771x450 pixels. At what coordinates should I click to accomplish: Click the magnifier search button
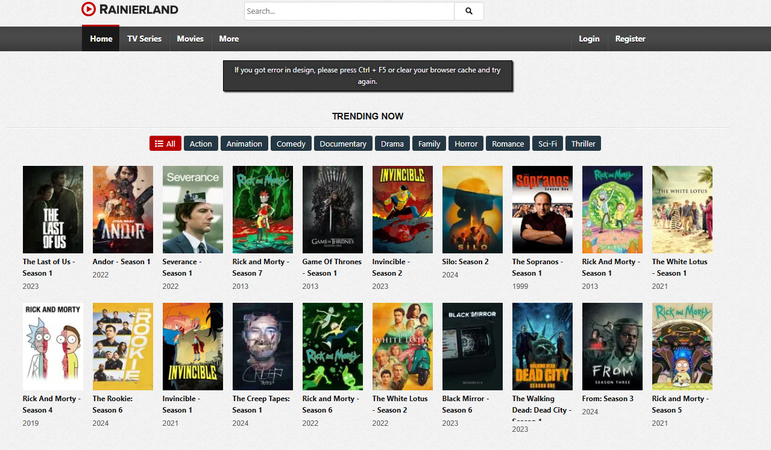point(469,11)
